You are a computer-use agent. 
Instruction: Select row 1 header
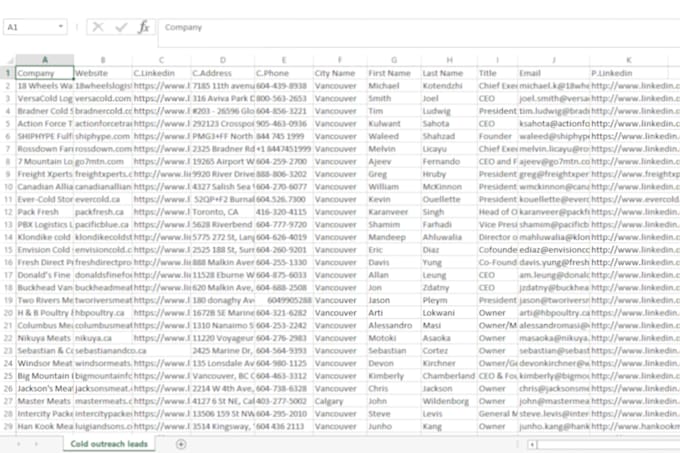click(x=8, y=73)
